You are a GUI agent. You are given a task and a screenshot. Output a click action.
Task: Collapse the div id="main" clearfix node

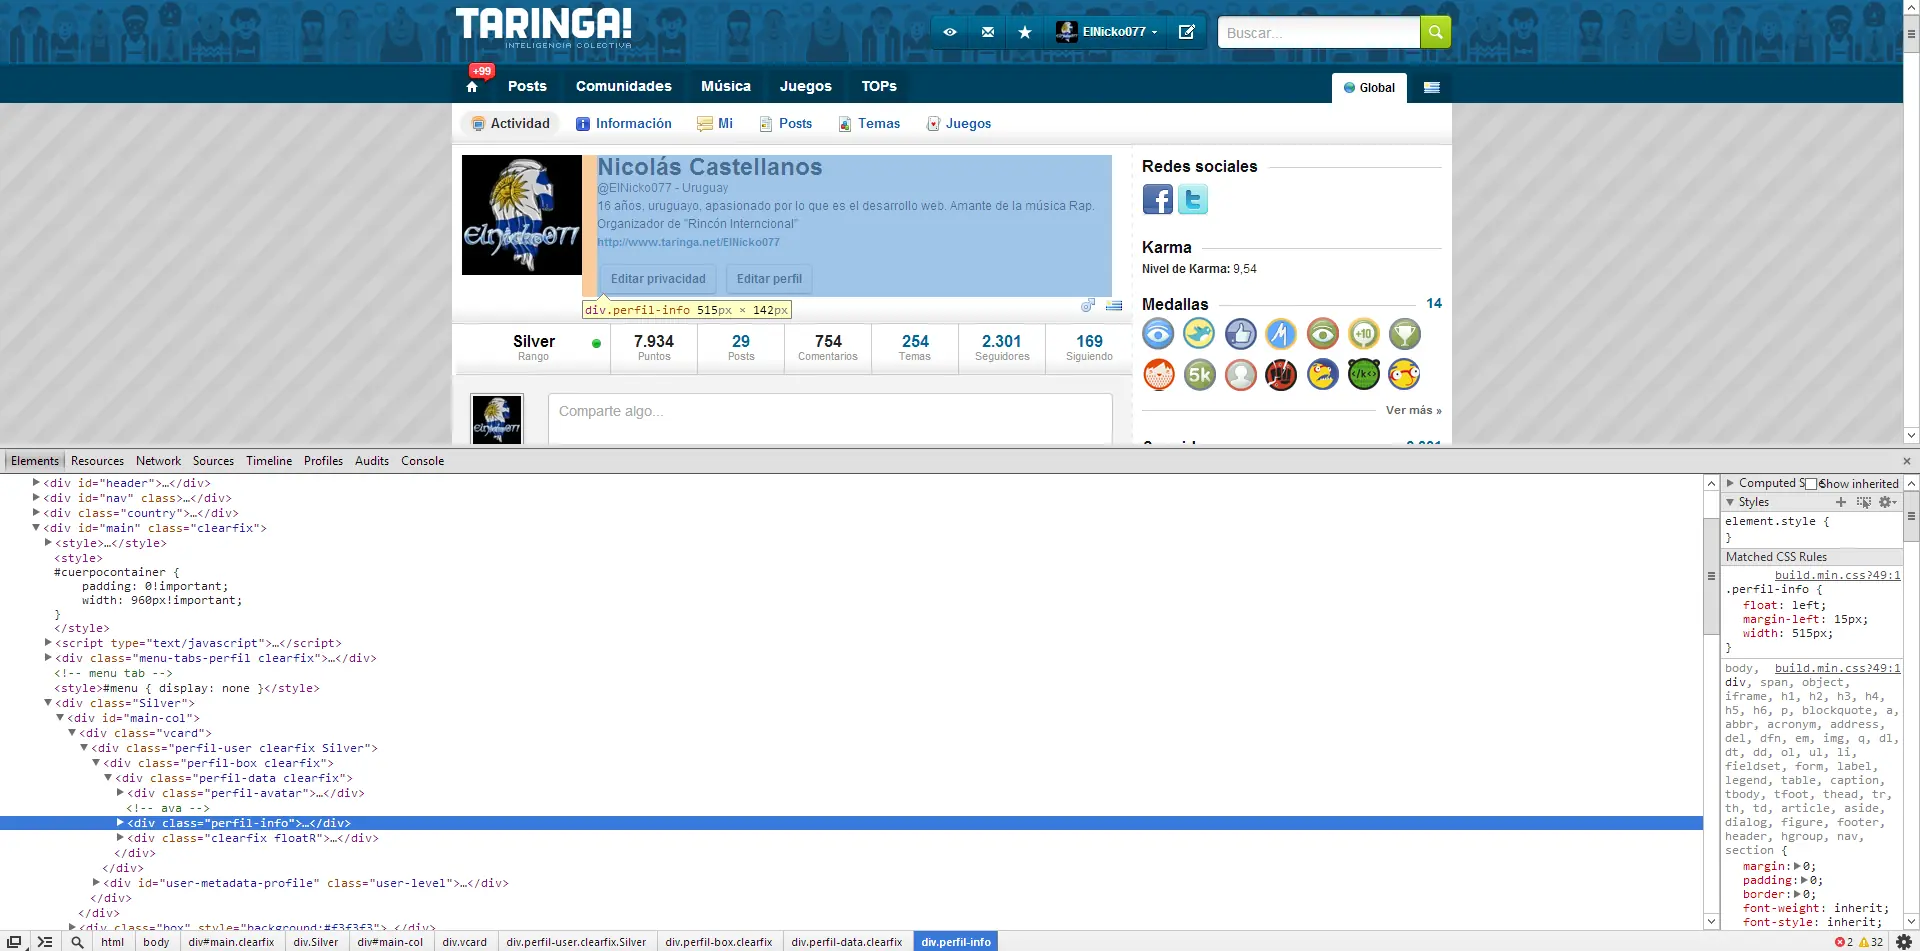[36, 528]
